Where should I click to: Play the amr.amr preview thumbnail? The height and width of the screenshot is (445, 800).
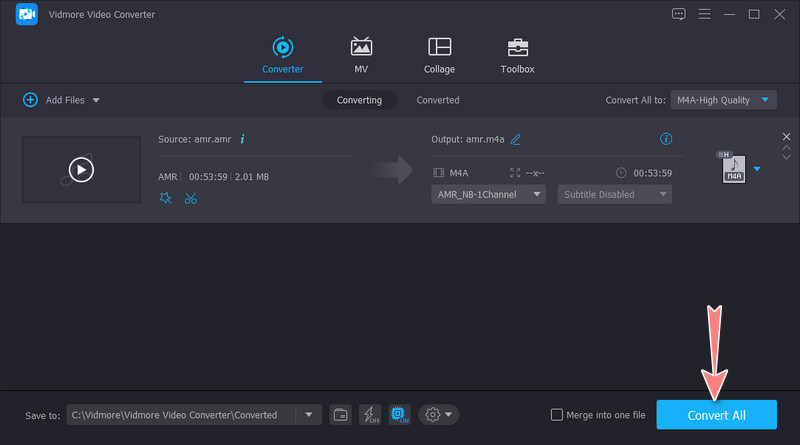(81, 170)
